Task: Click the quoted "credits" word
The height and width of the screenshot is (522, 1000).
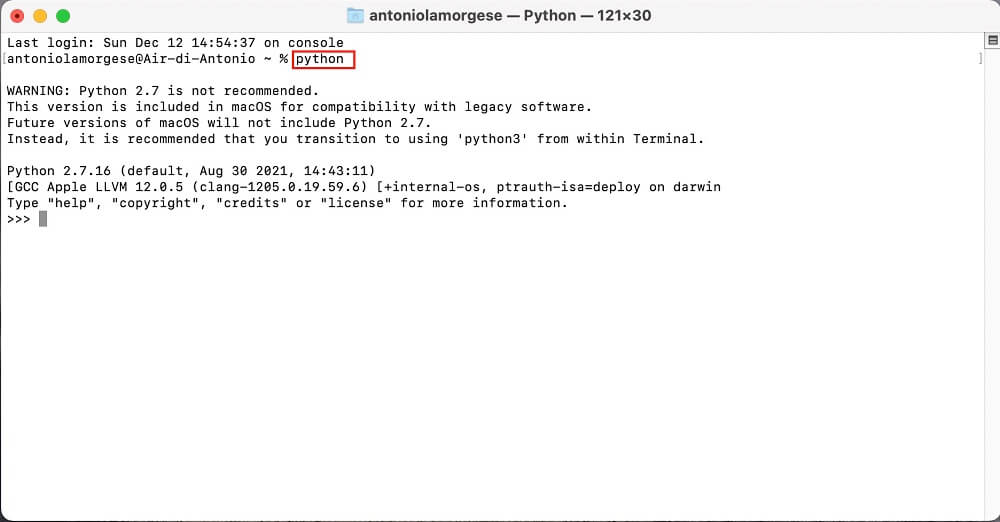Action: [252, 203]
